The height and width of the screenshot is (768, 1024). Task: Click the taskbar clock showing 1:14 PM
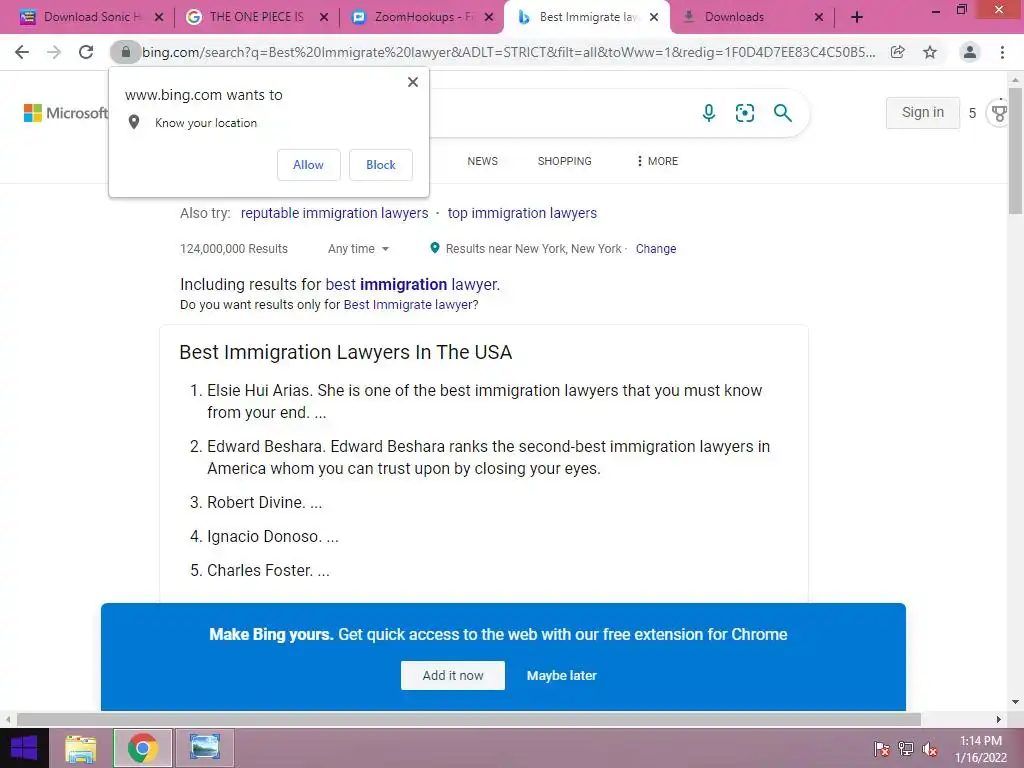coord(981,749)
